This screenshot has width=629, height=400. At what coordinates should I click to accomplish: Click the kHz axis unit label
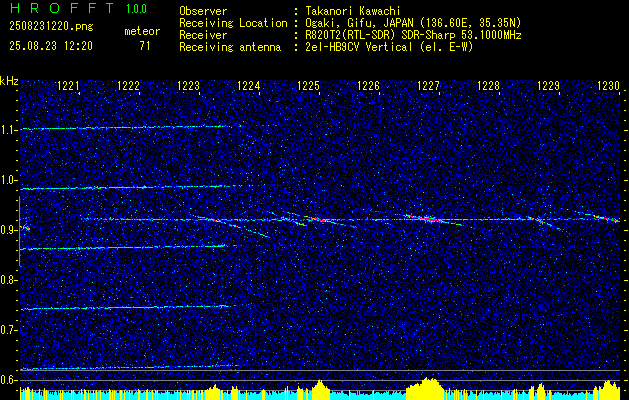[9, 81]
